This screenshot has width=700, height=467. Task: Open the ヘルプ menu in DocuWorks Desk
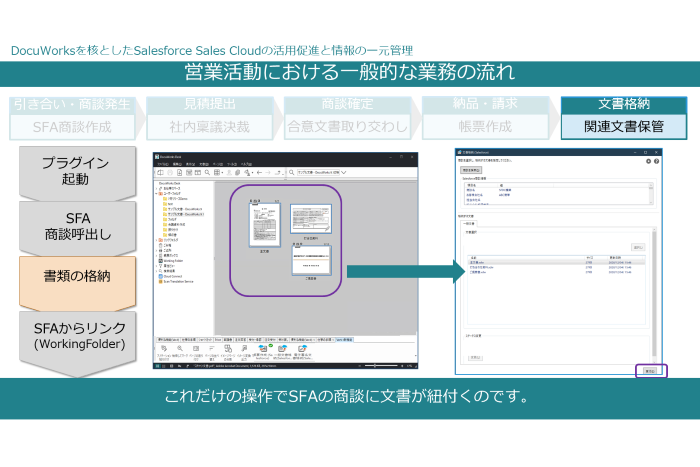pos(246,164)
